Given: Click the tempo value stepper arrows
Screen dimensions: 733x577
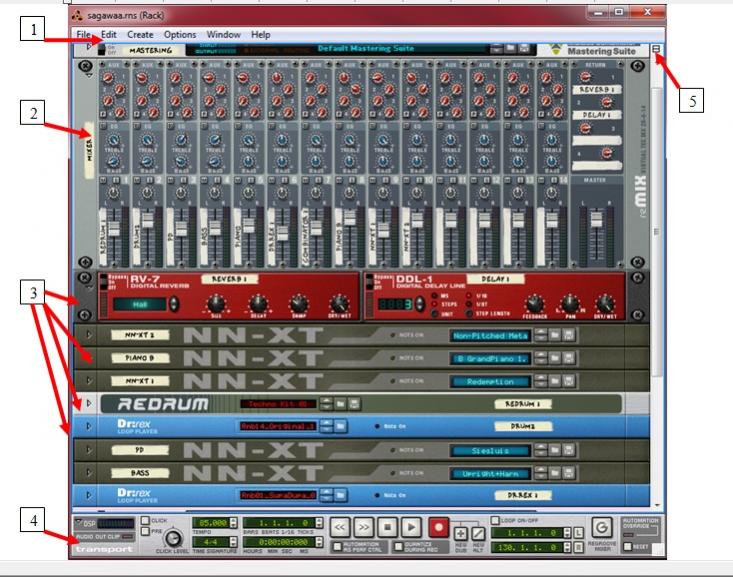Looking at the screenshot, I should [x=233, y=523].
